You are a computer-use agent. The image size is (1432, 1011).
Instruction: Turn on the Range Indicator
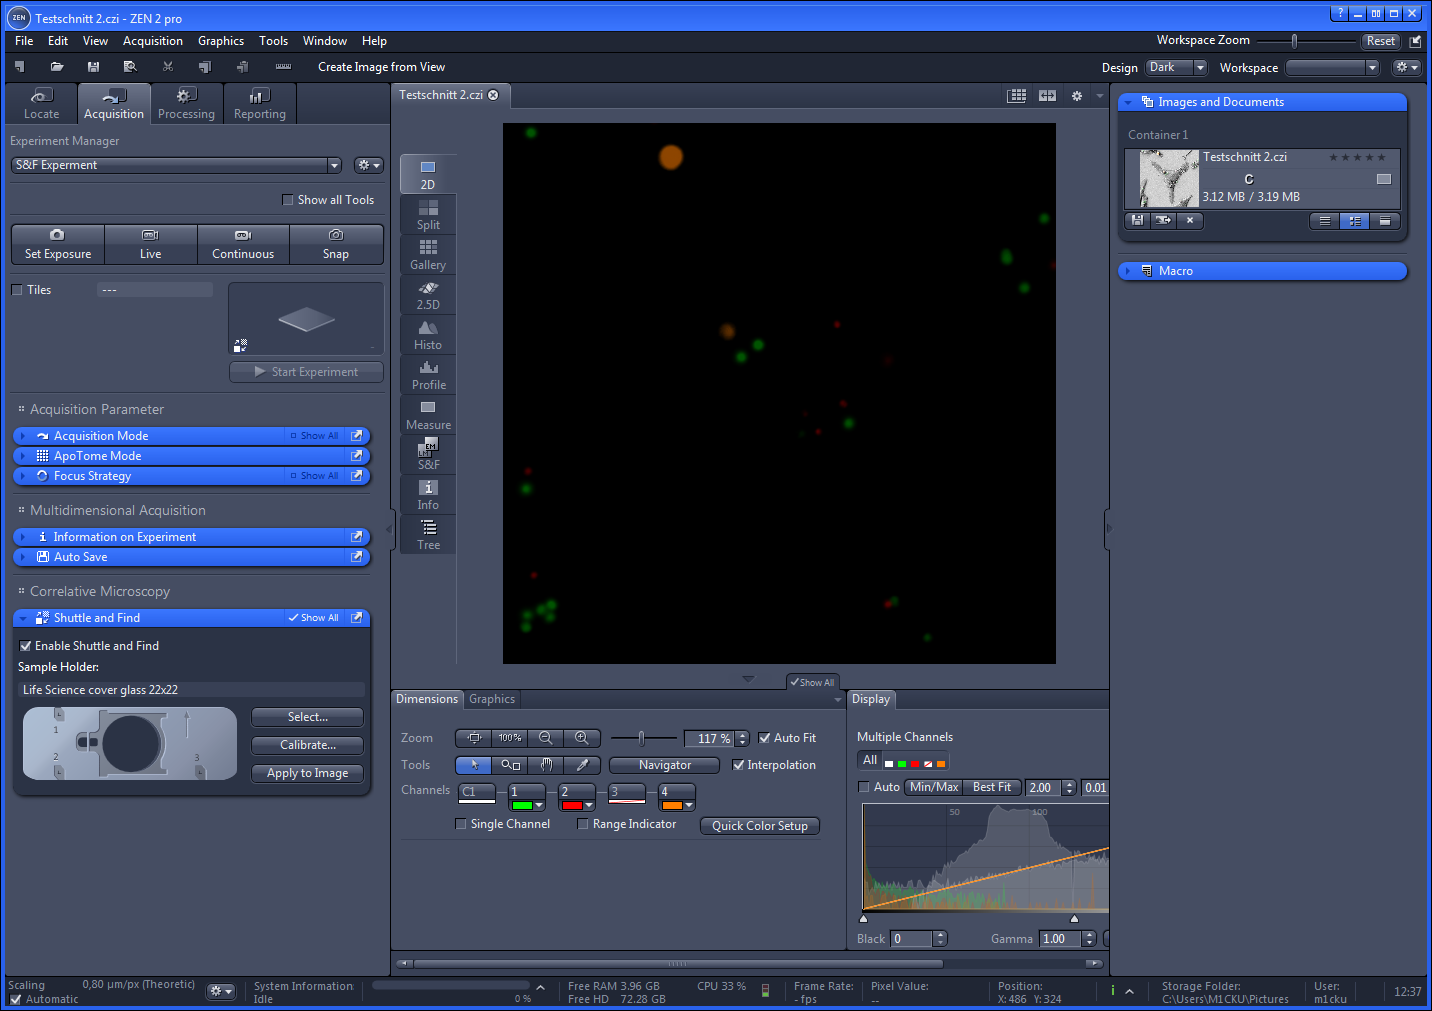[584, 823]
